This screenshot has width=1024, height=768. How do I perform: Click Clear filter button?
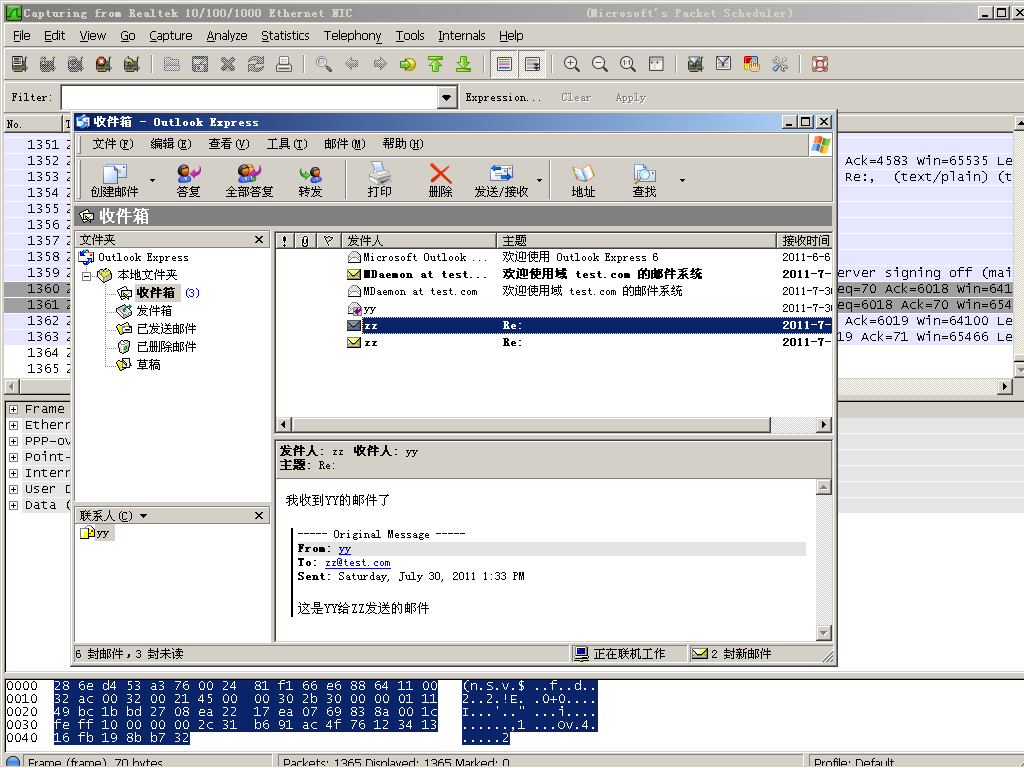pyautogui.click(x=576, y=97)
